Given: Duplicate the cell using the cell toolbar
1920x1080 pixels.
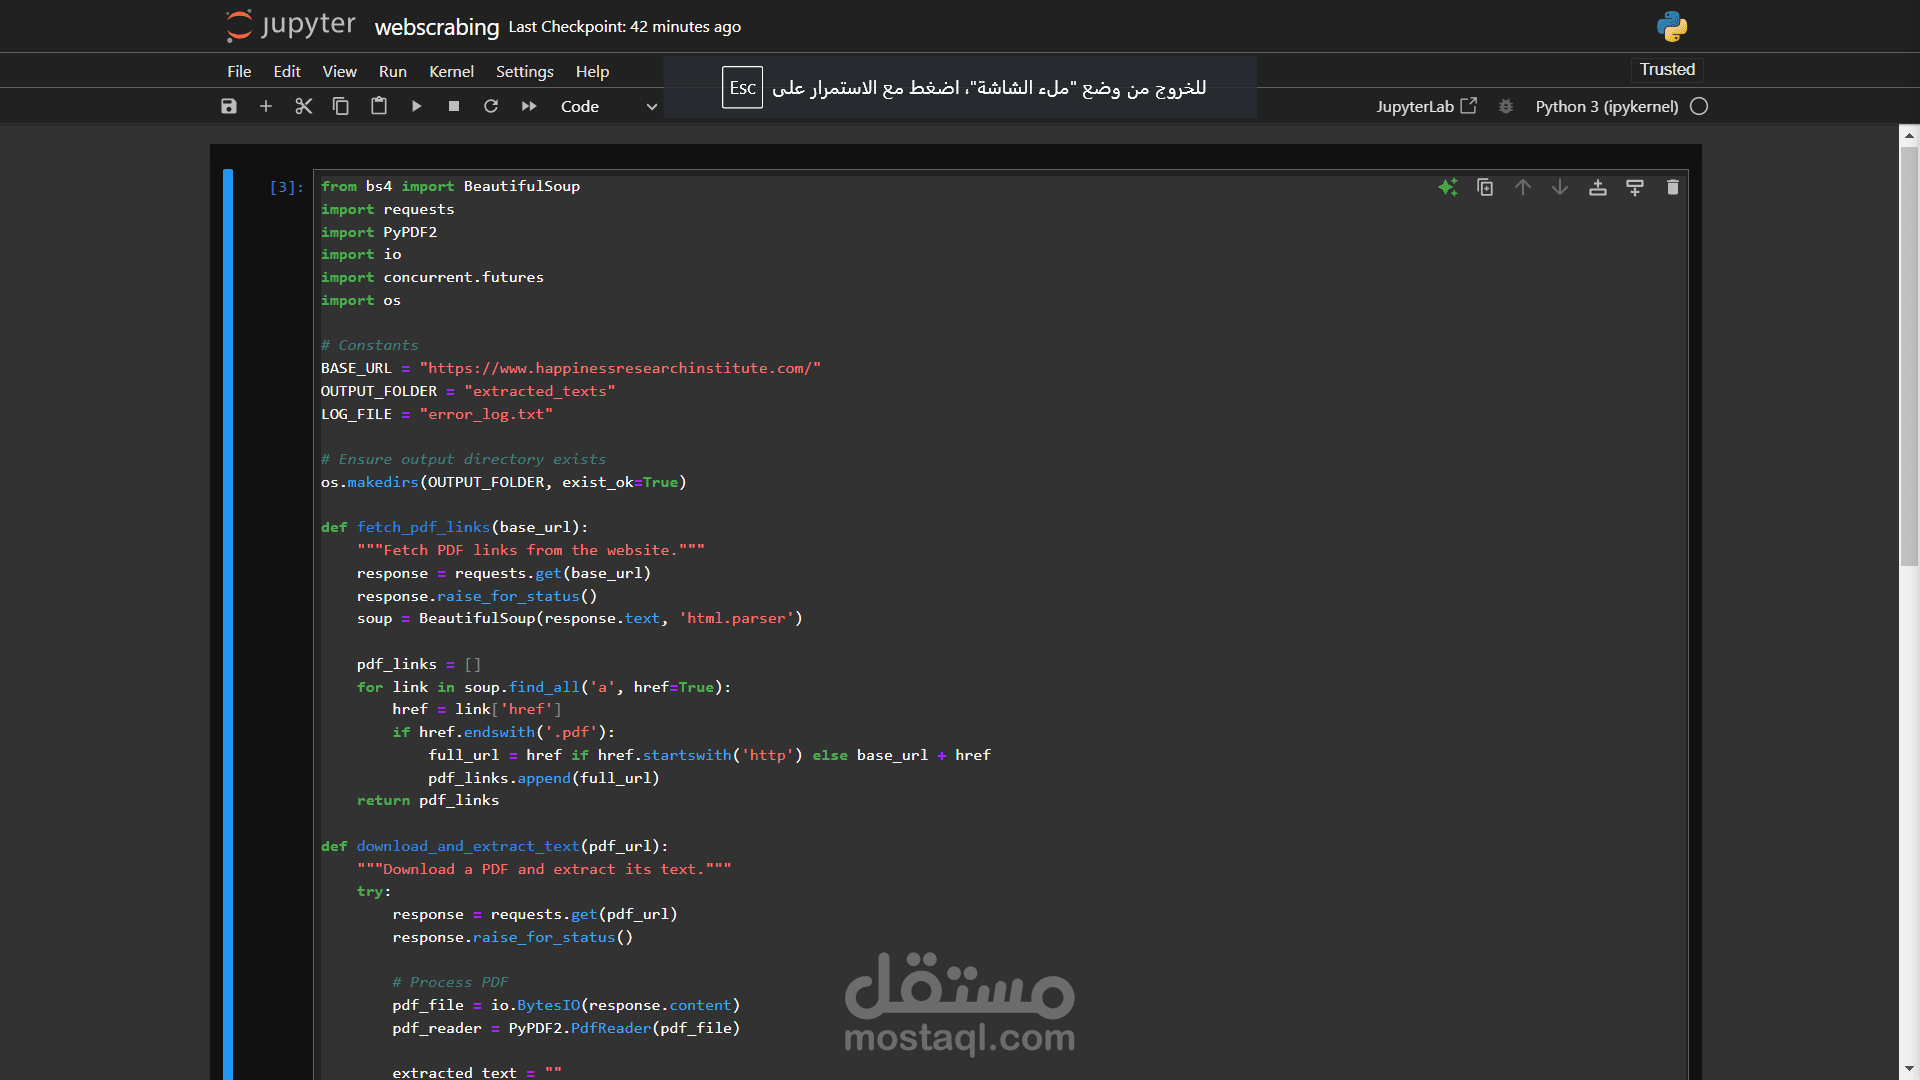Looking at the screenshot, I should point(1485,187).
